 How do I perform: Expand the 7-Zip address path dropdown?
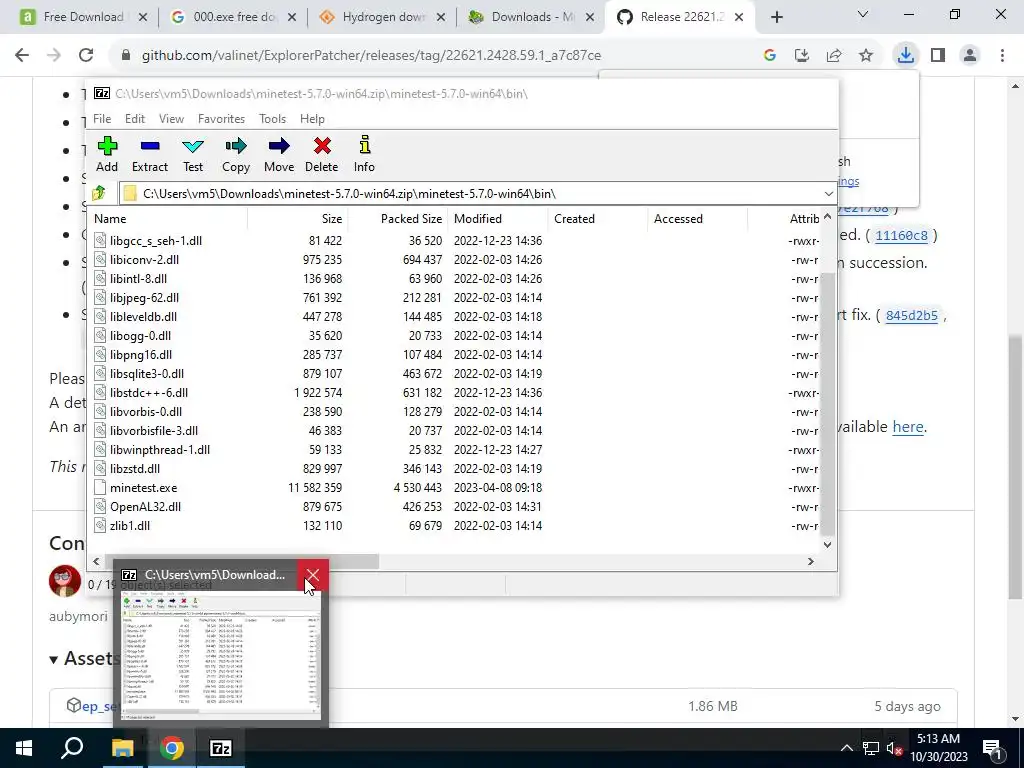click(828, 194)
